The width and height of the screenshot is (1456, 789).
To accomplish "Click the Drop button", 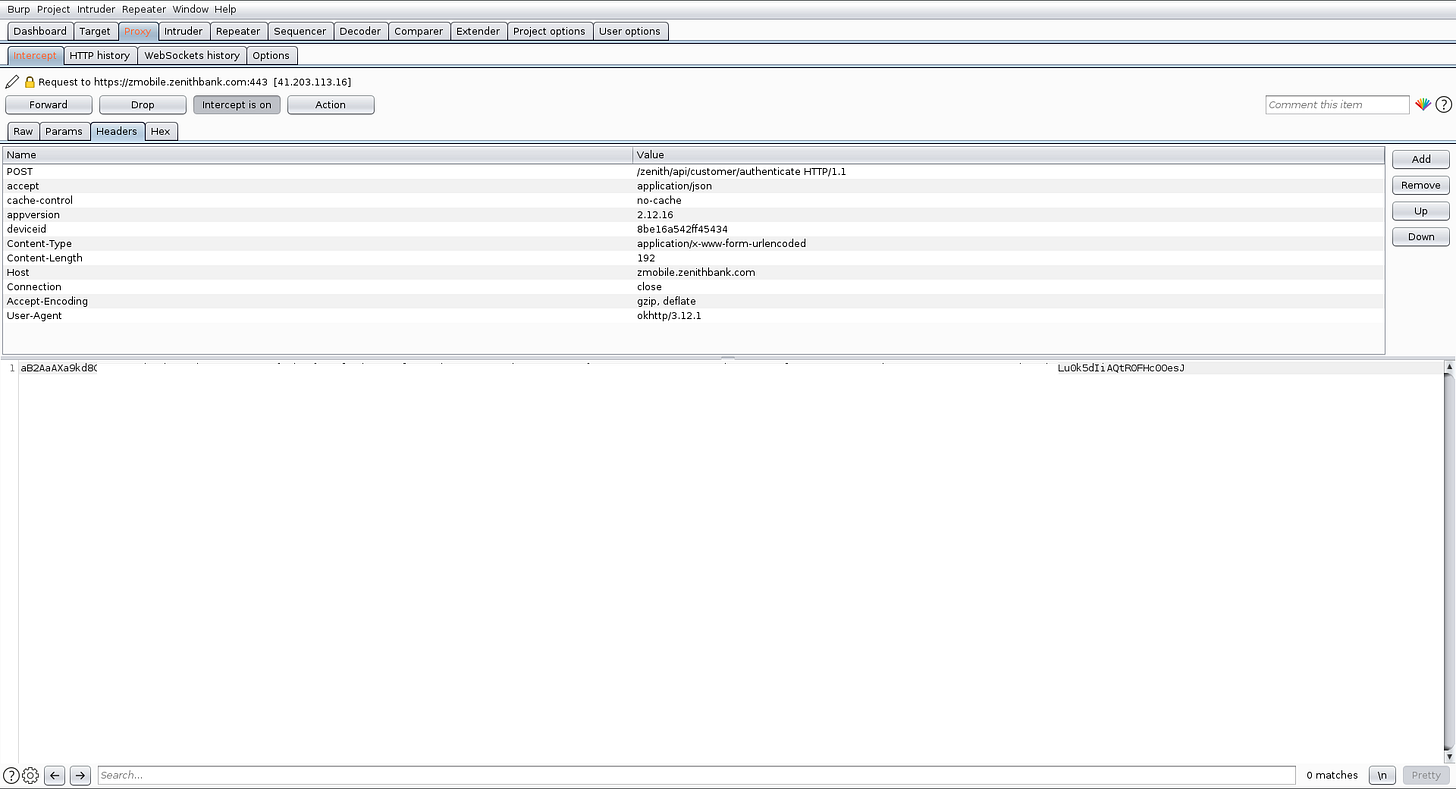I will pos(143,105).
